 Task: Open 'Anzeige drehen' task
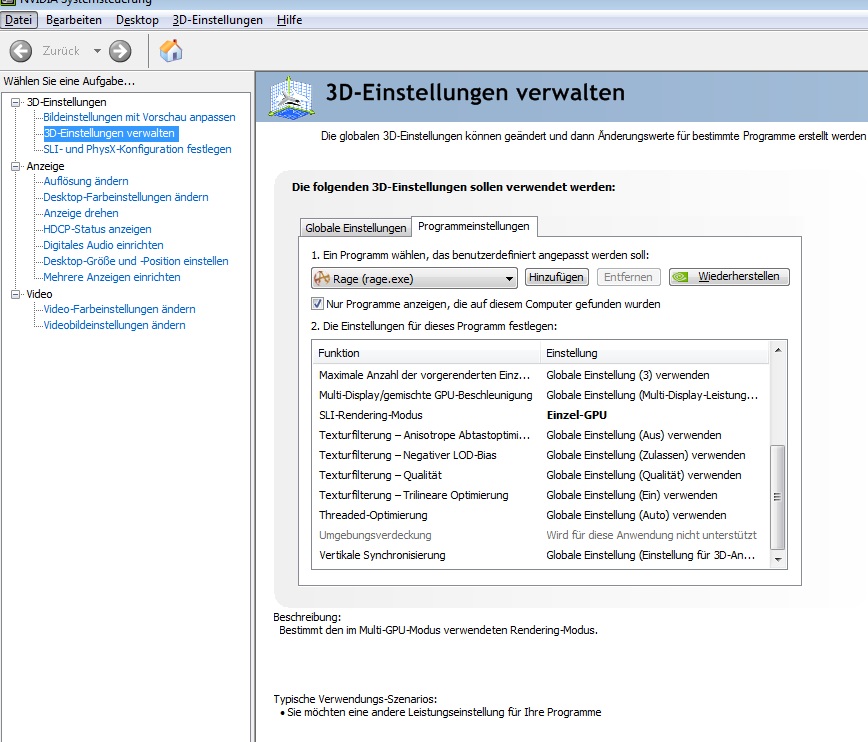[81, 213]
